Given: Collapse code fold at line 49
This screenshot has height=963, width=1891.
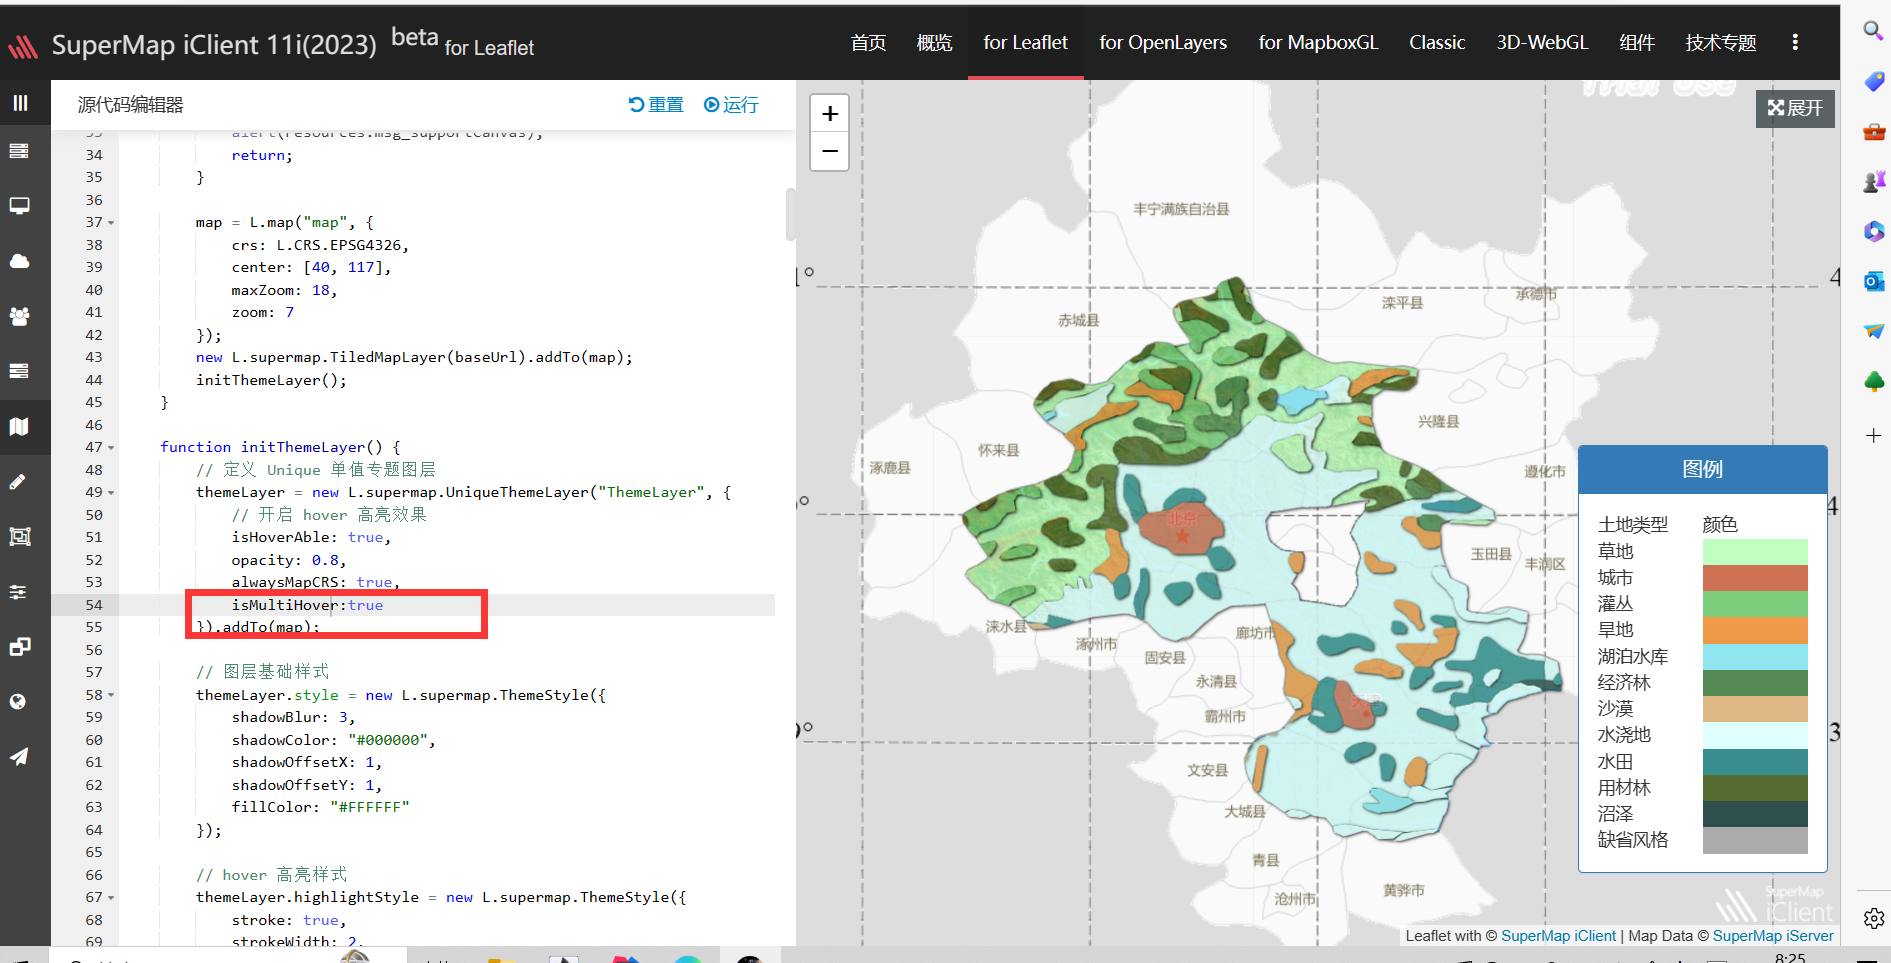Looking at the screenshot, I should [111, 493].
